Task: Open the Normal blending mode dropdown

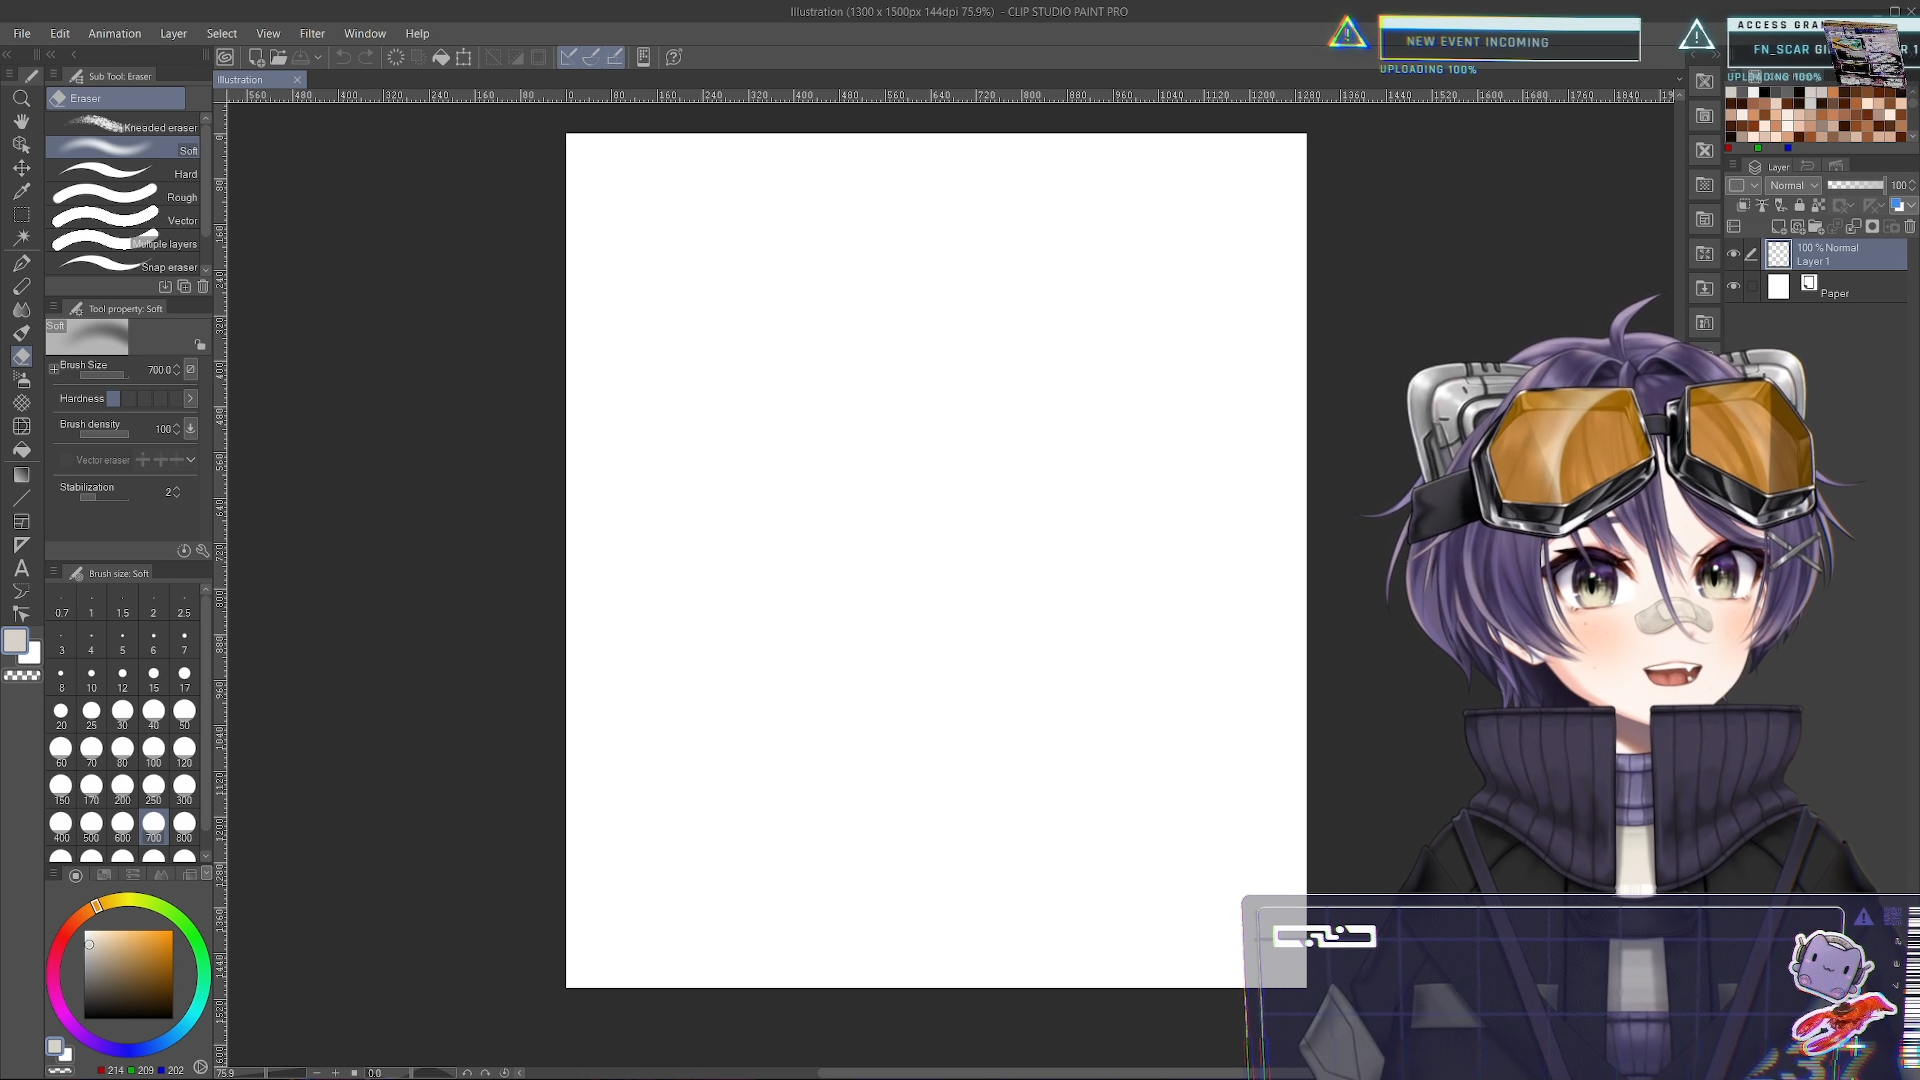Action: (1793, 185)
